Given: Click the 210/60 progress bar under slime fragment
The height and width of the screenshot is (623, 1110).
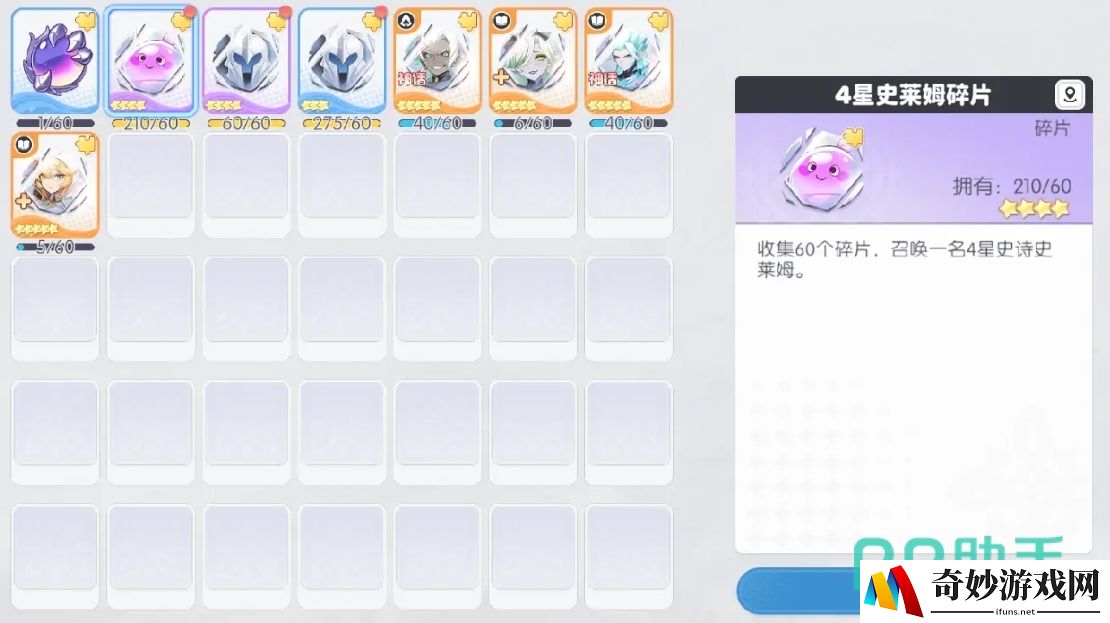Looking at the screenshot, I should pos(150,123).
